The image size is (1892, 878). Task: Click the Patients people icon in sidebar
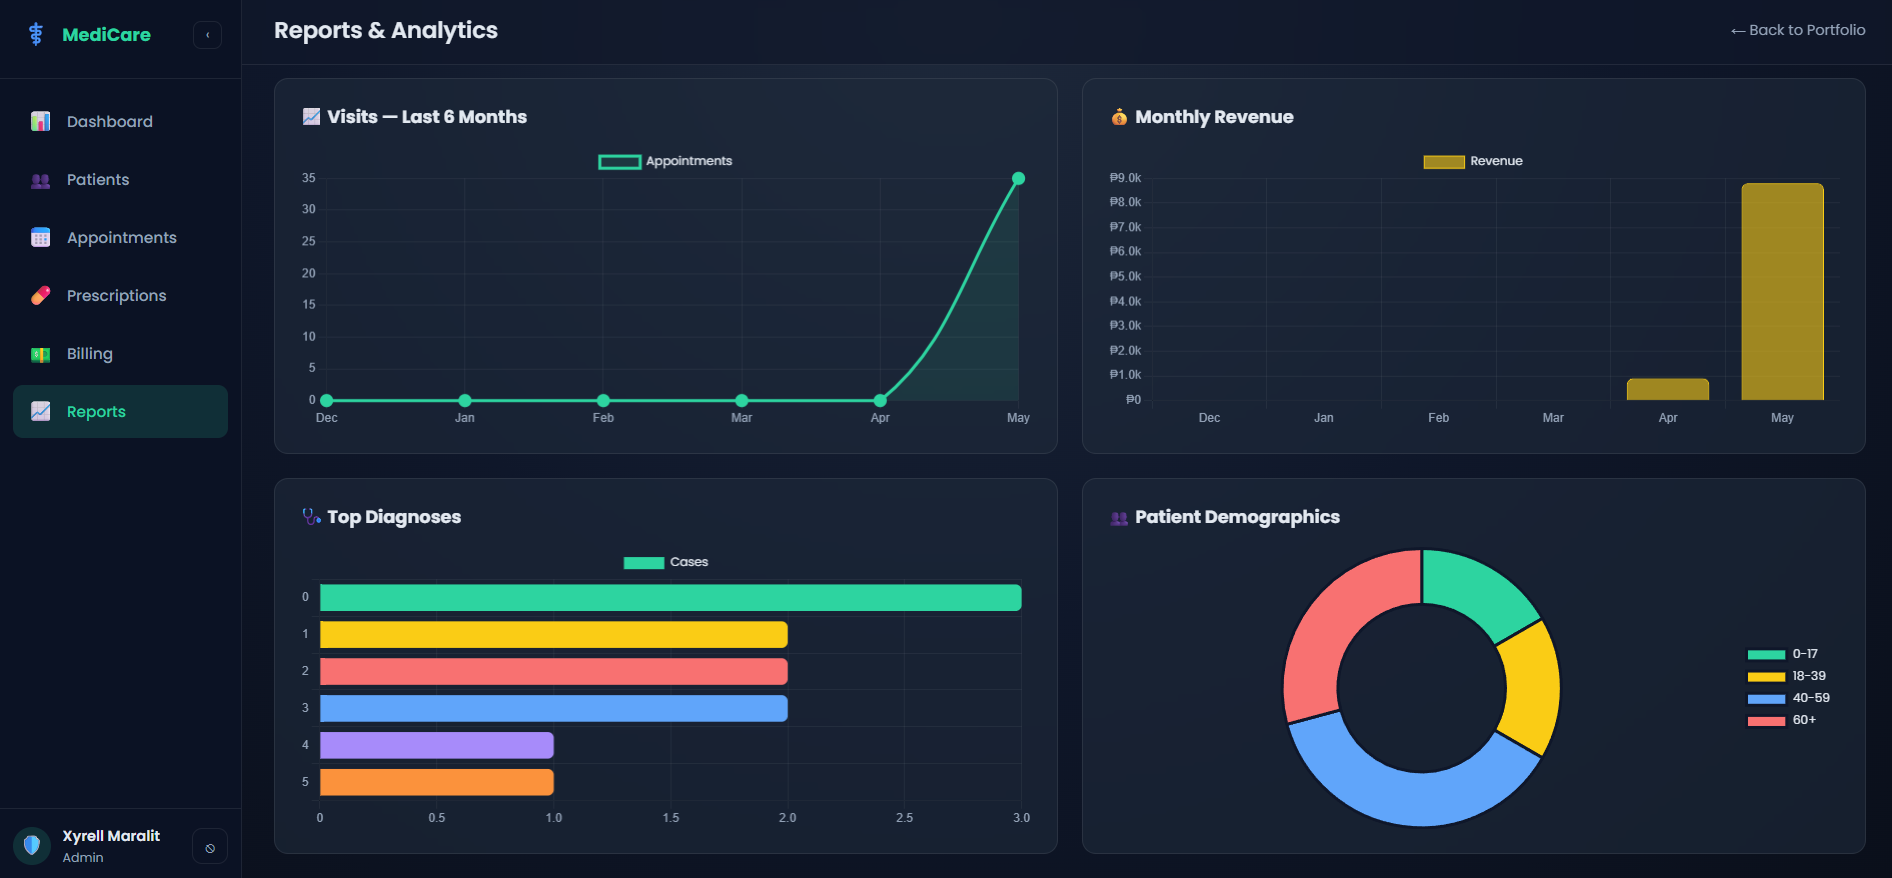(x=40, y=180)
